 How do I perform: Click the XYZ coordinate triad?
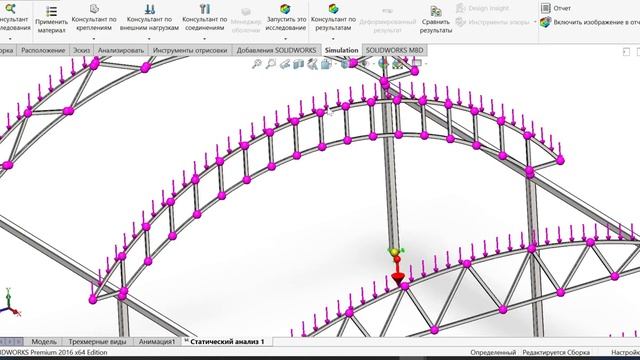coord(11,303)
